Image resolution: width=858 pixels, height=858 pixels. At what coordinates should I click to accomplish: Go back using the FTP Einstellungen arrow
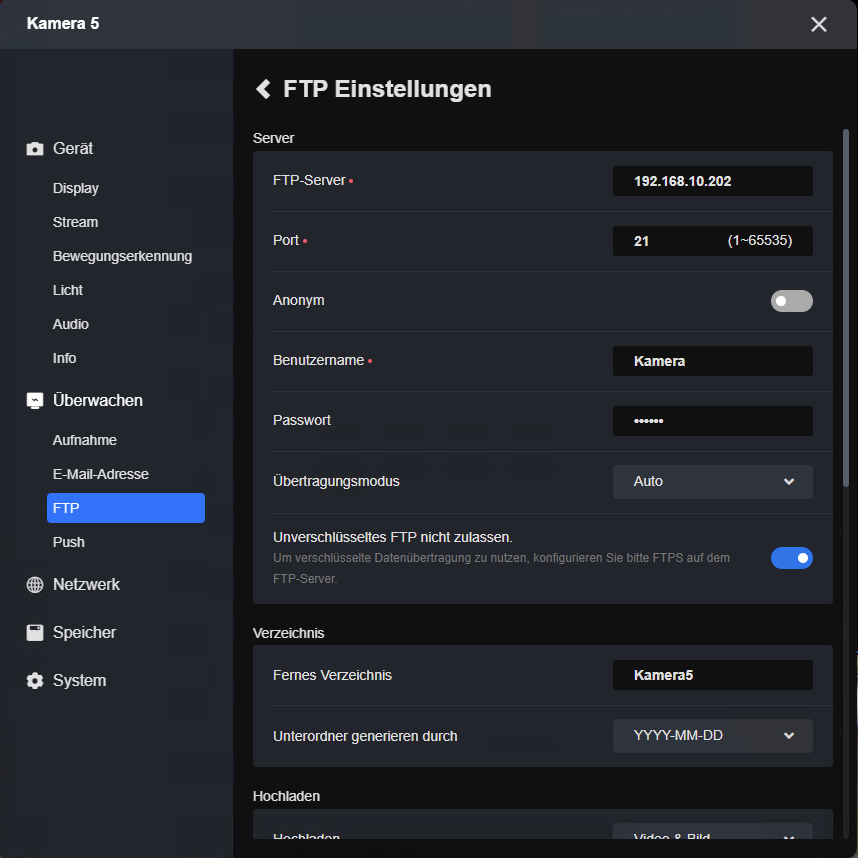pos(264,89)
